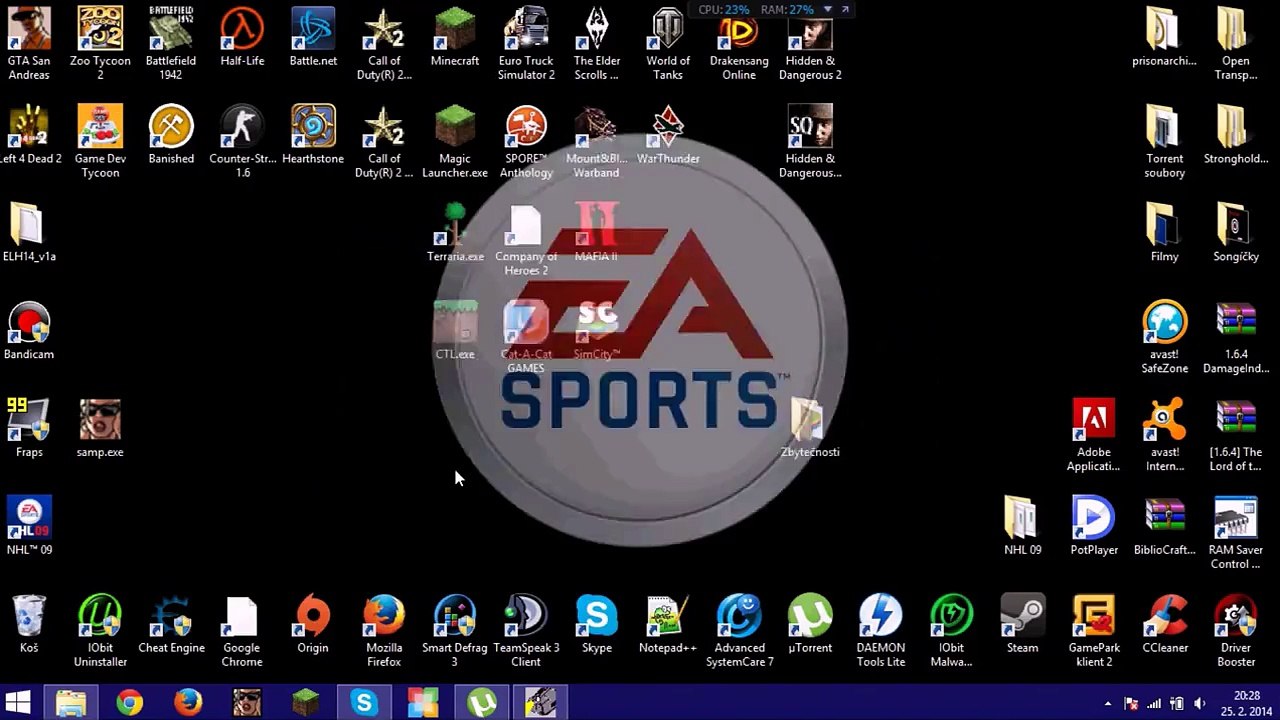
Task: Open File Explorer from the taskbar
Action: point(71,703)
